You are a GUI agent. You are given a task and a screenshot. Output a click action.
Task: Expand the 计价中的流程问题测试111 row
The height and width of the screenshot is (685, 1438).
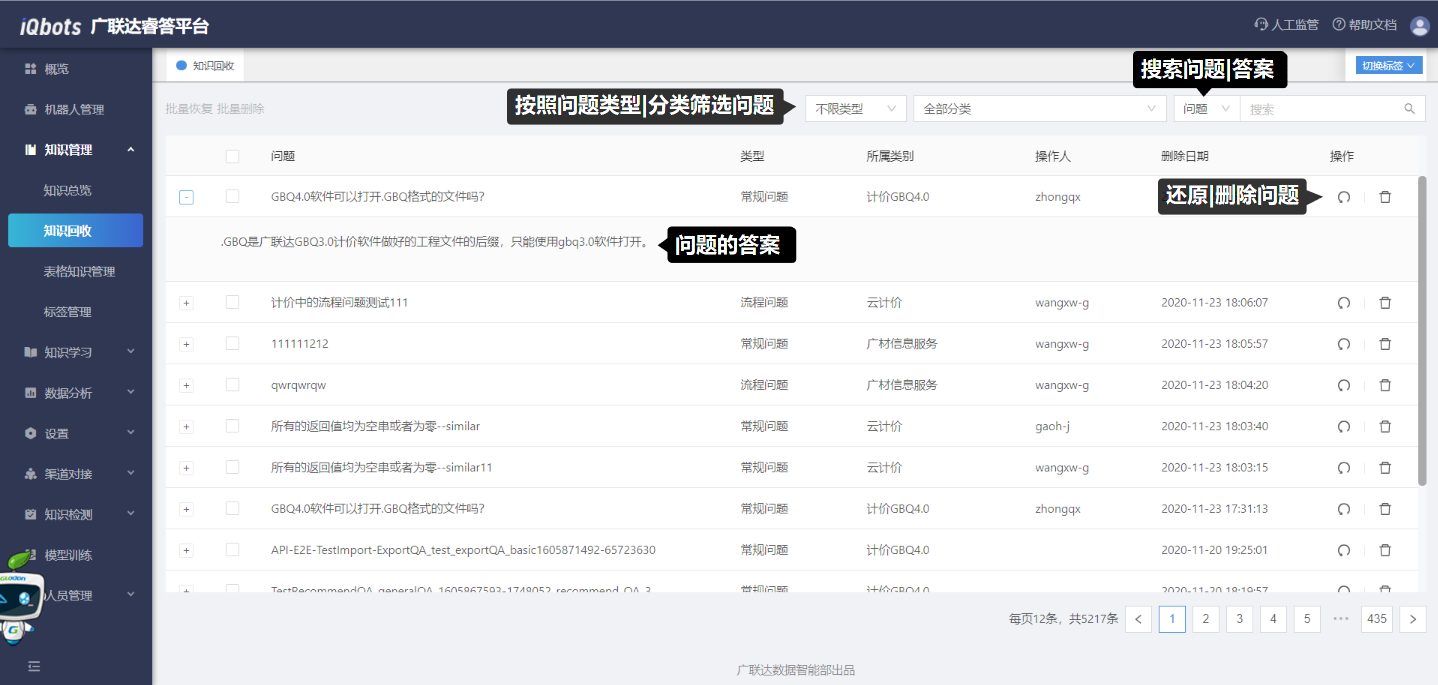(x=186, y=303)
